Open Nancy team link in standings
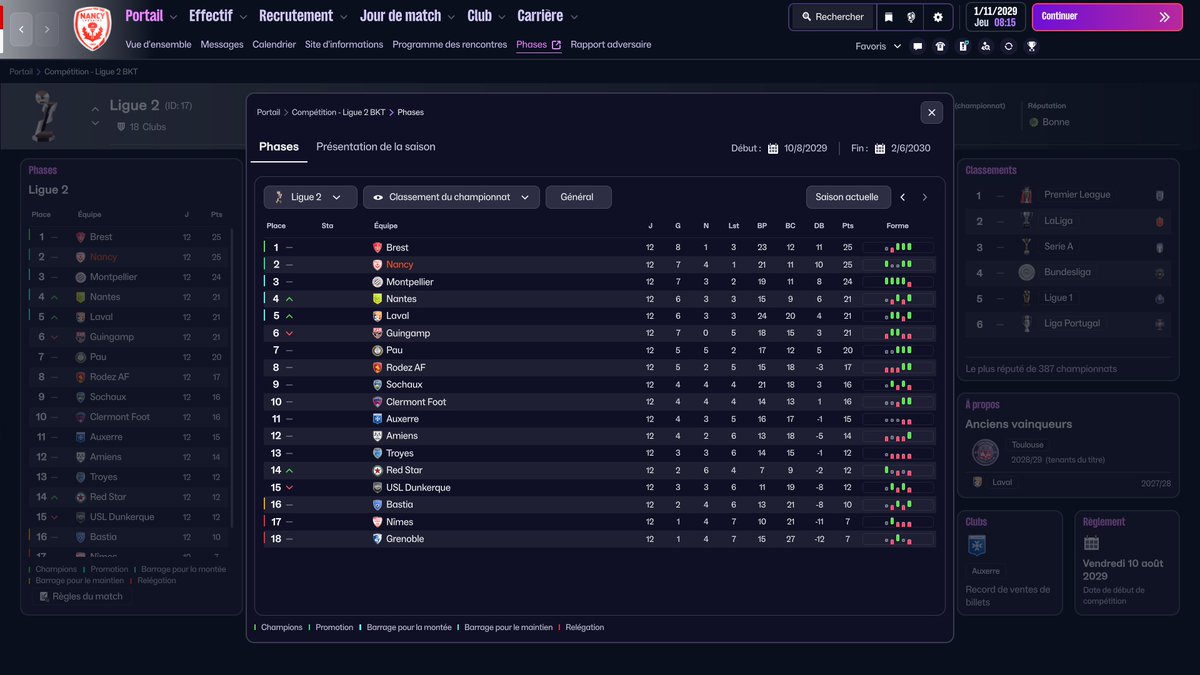Screen dimensions: 1200x675 399,265
